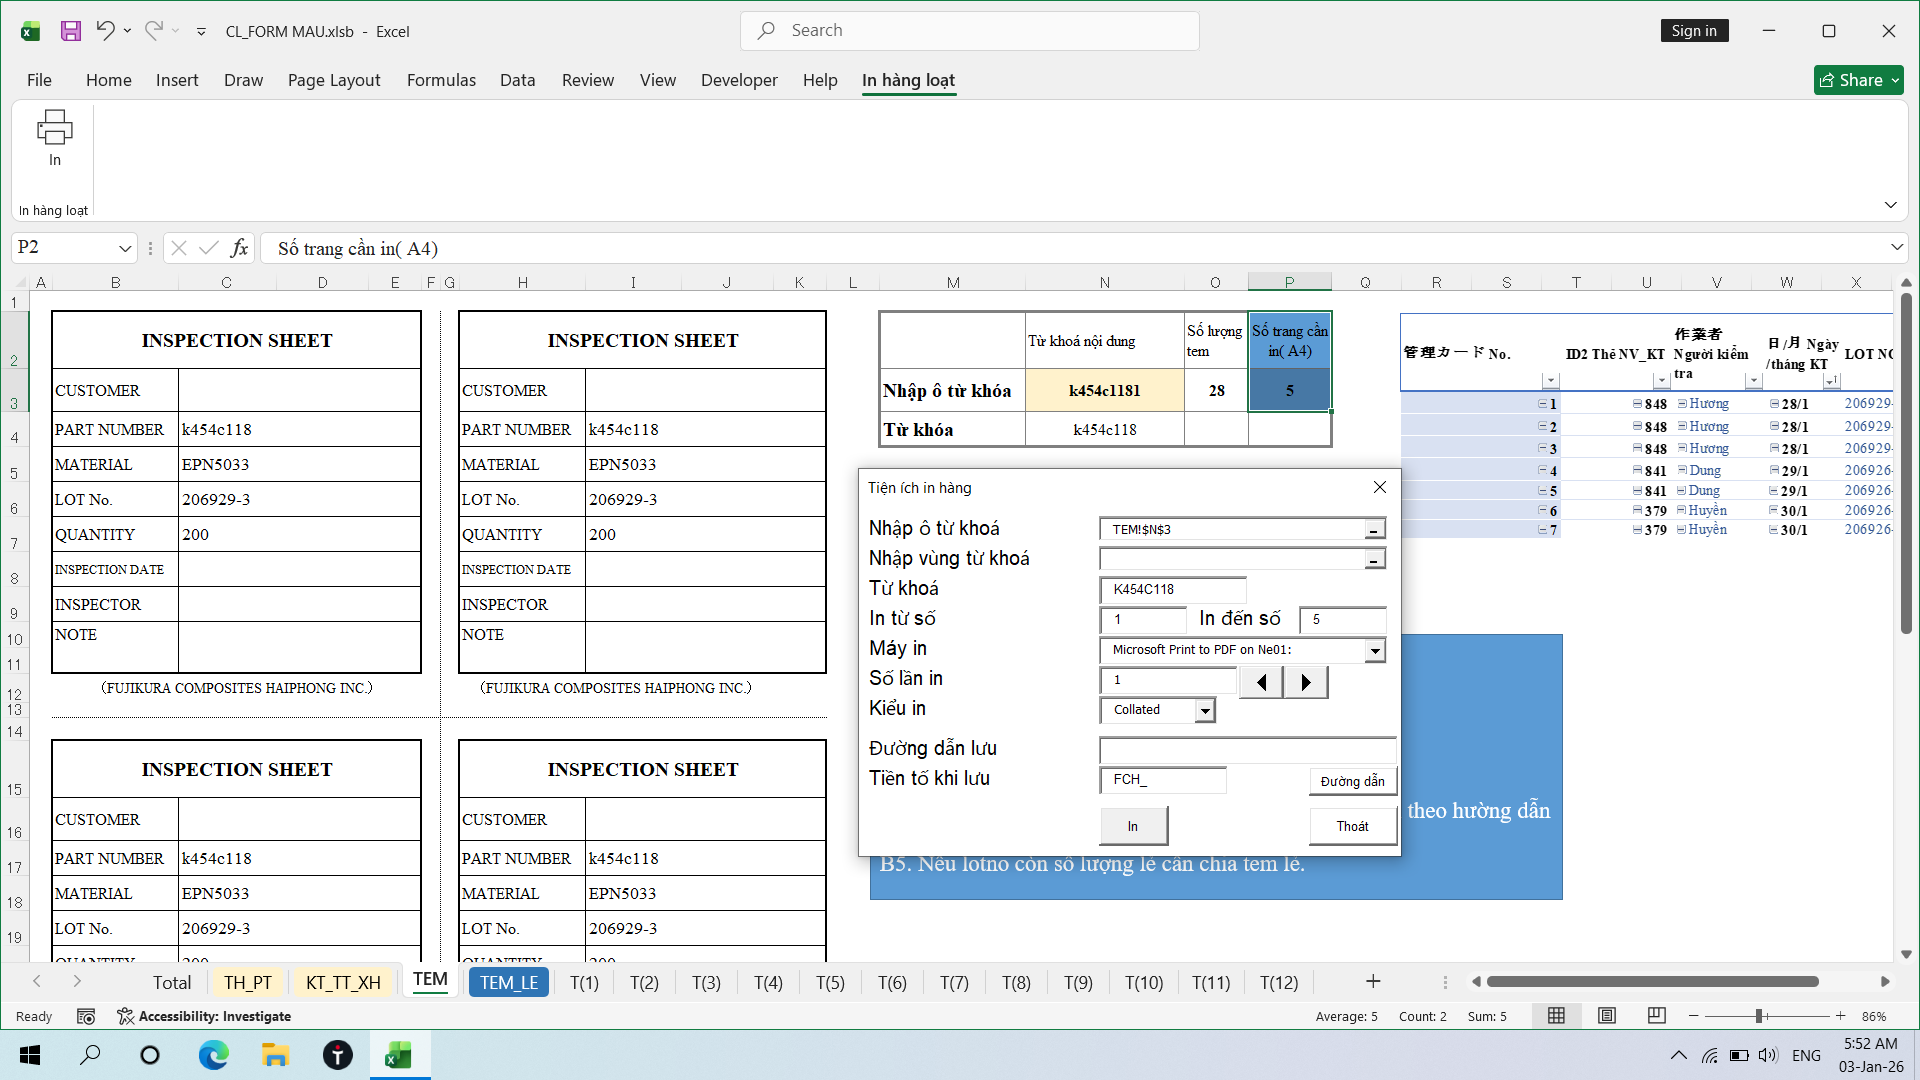
Task: Click the insert function fx icon
Action: 239,248
